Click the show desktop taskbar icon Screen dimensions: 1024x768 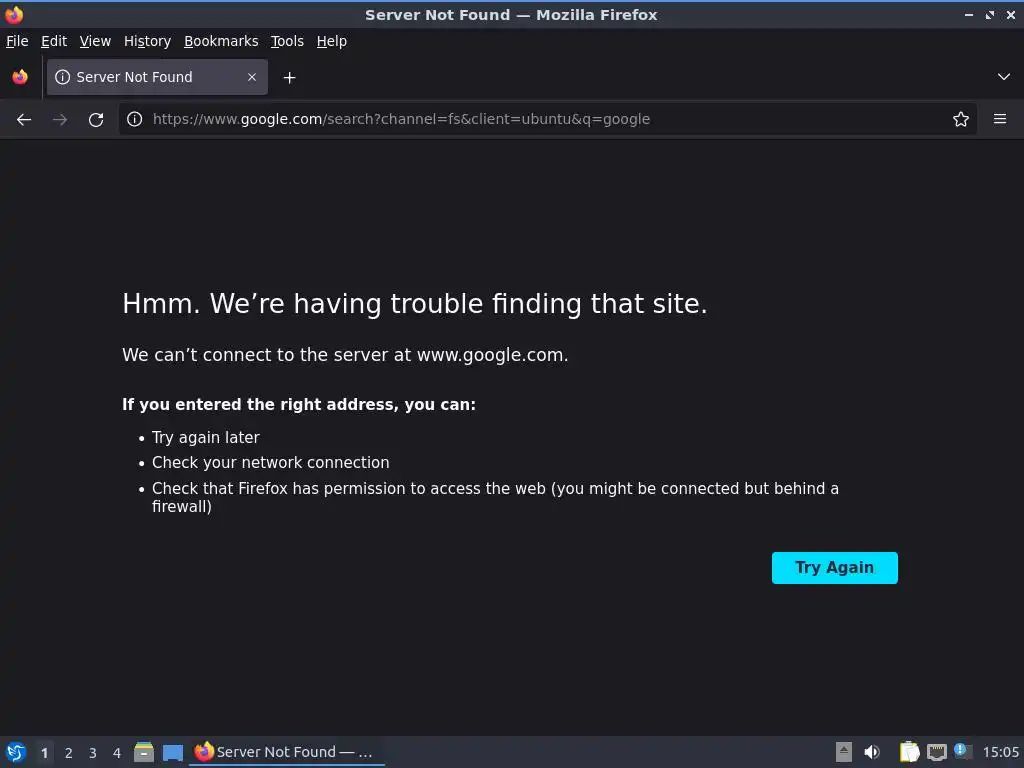point(173,752)
